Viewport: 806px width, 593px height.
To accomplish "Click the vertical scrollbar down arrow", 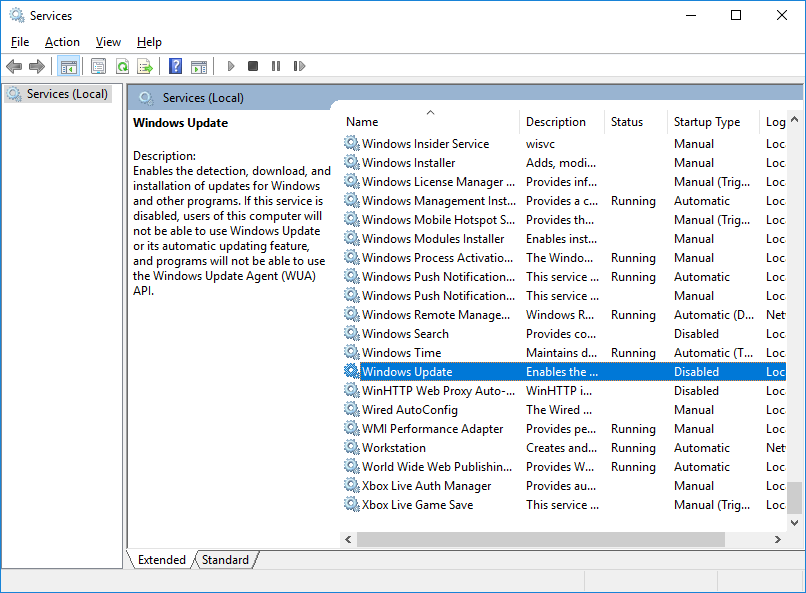I will (x=794, y=523).
